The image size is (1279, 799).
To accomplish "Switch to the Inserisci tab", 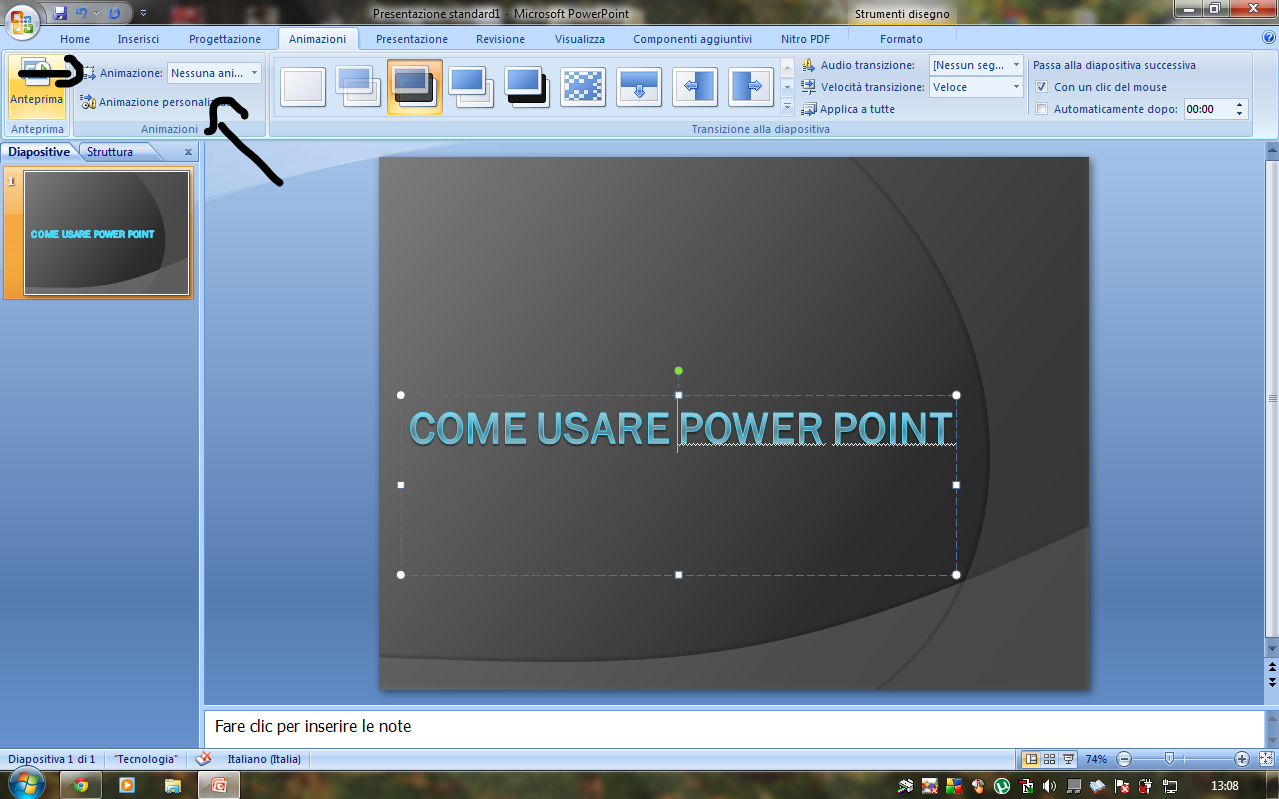I will pyautogui.click(x=138, y=39).
